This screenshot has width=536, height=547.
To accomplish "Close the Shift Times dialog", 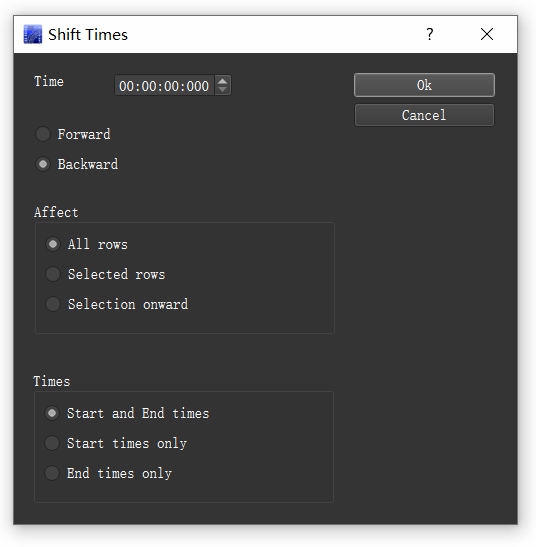I will [x=486, y=34].
